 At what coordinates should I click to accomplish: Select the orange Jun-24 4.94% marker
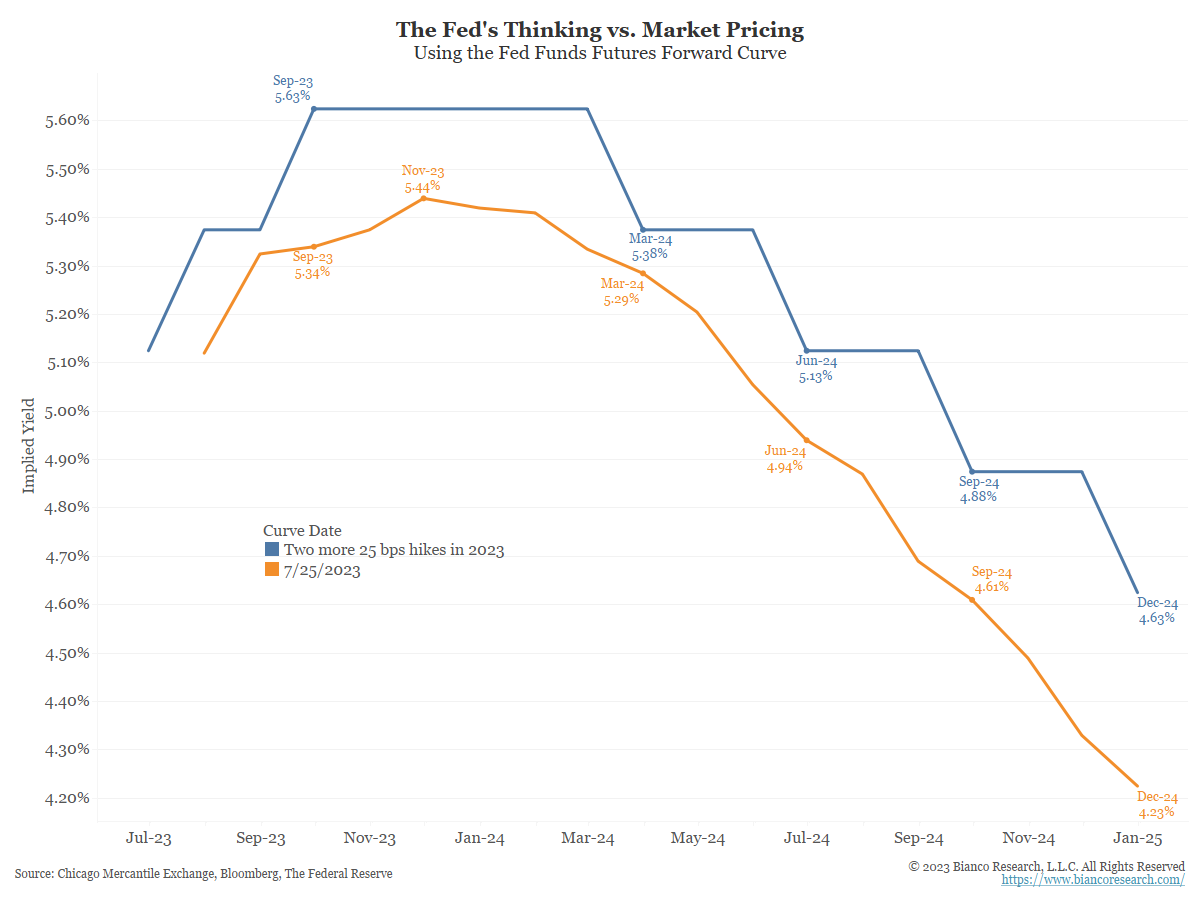click(x=807, y=440)
